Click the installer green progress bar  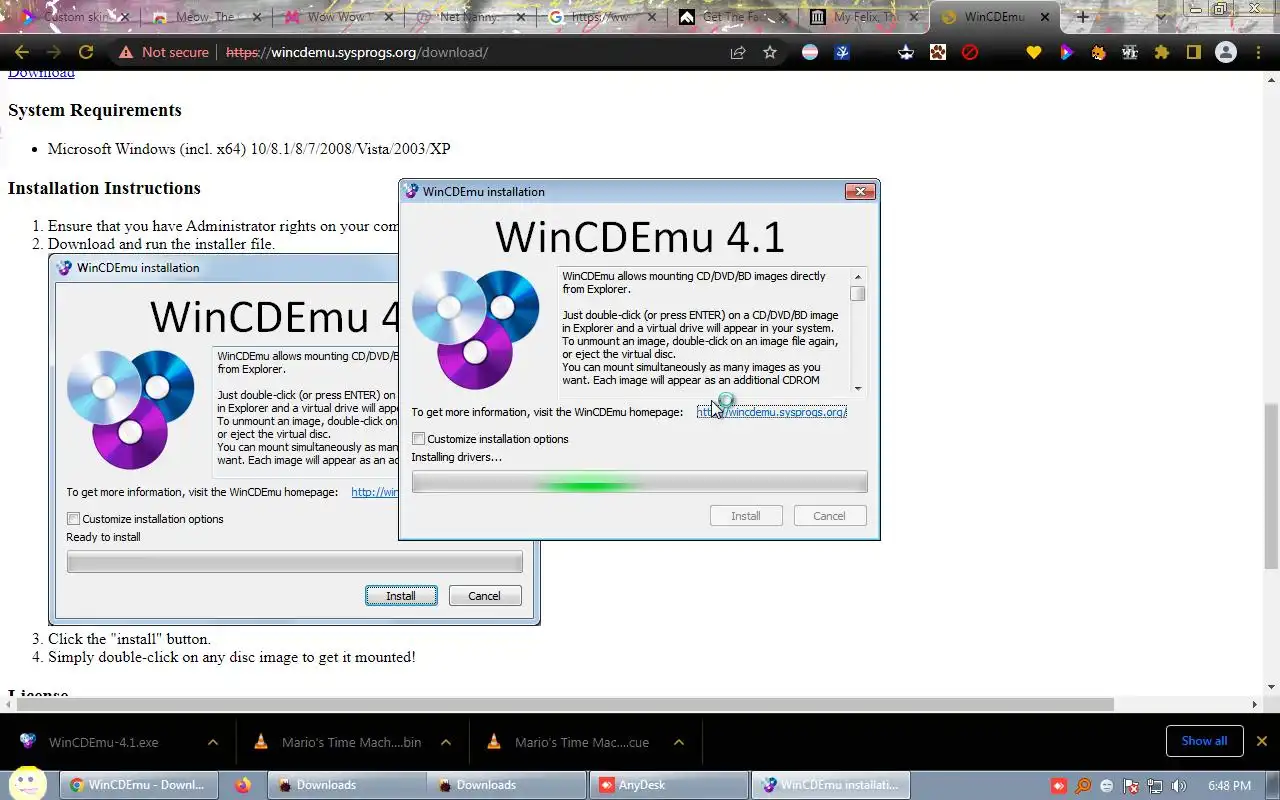point(639,484)
